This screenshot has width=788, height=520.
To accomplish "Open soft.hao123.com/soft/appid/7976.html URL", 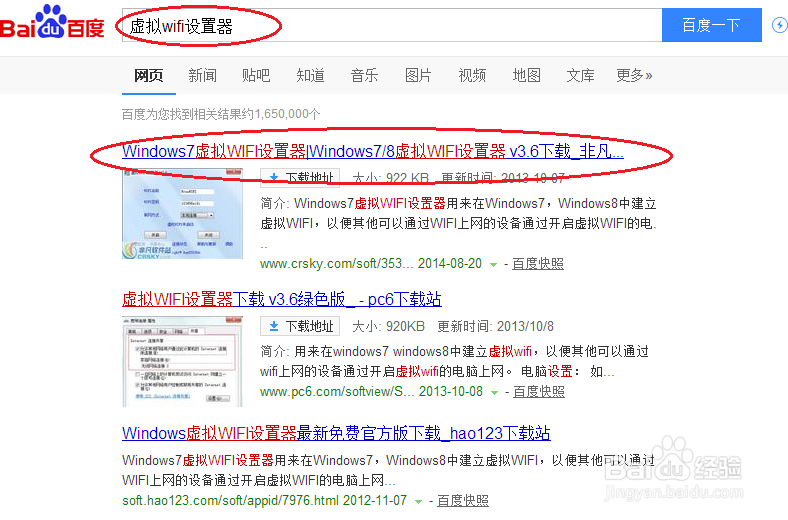I will (x=231, y=500).
